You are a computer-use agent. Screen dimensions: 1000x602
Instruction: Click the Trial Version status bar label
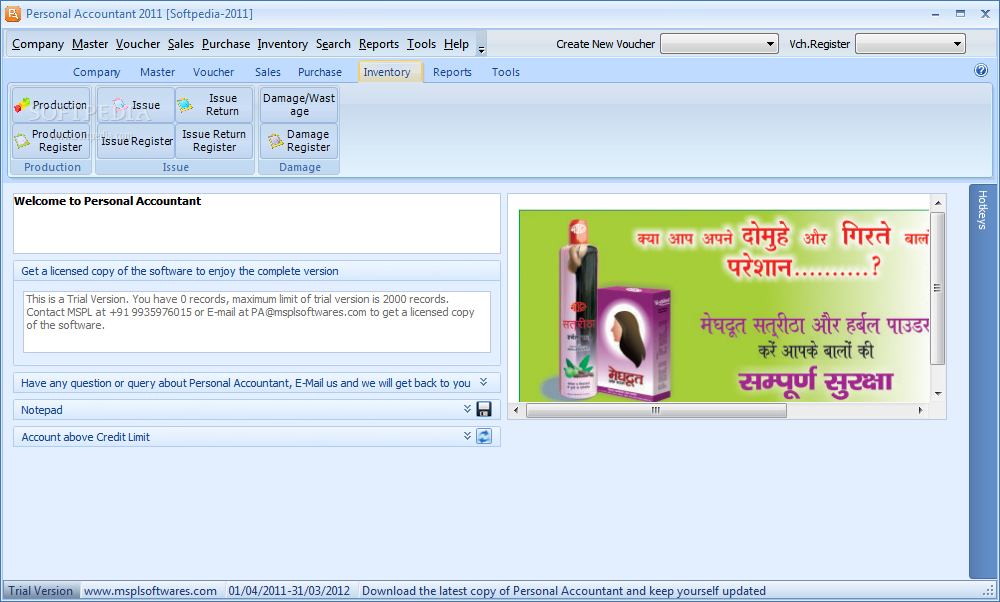41,591
